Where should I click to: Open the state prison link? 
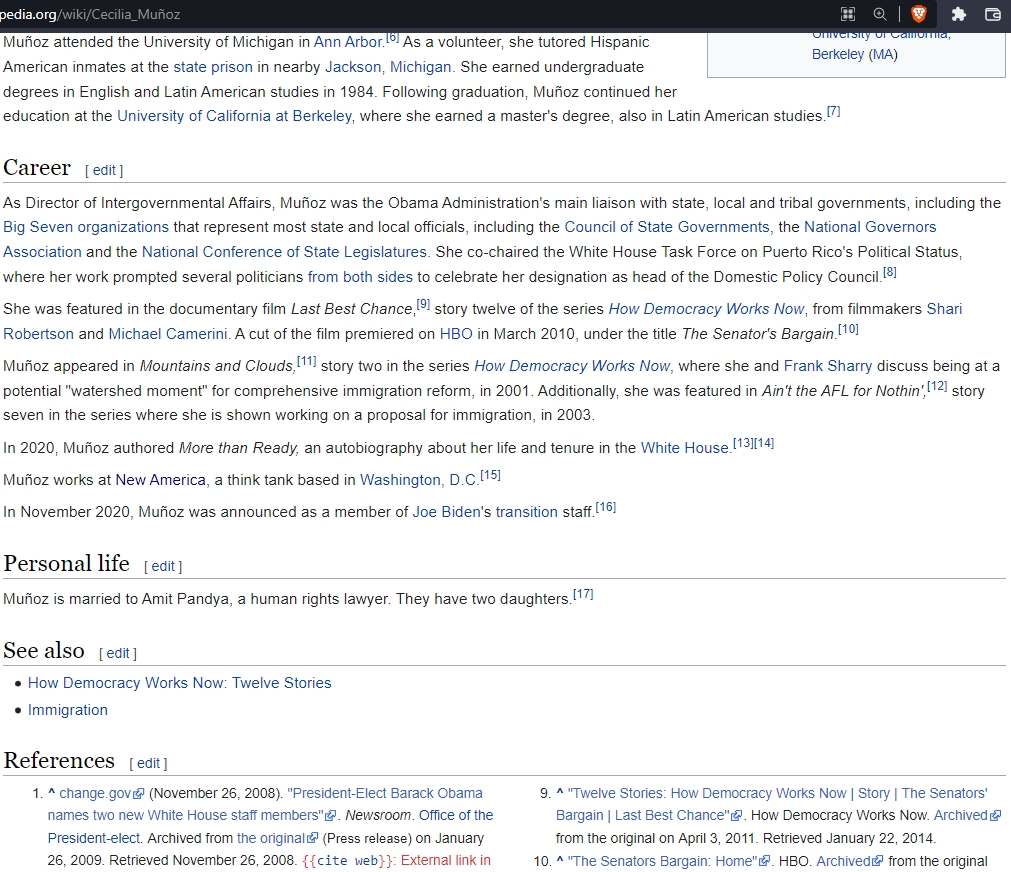[x=213, y=67]
